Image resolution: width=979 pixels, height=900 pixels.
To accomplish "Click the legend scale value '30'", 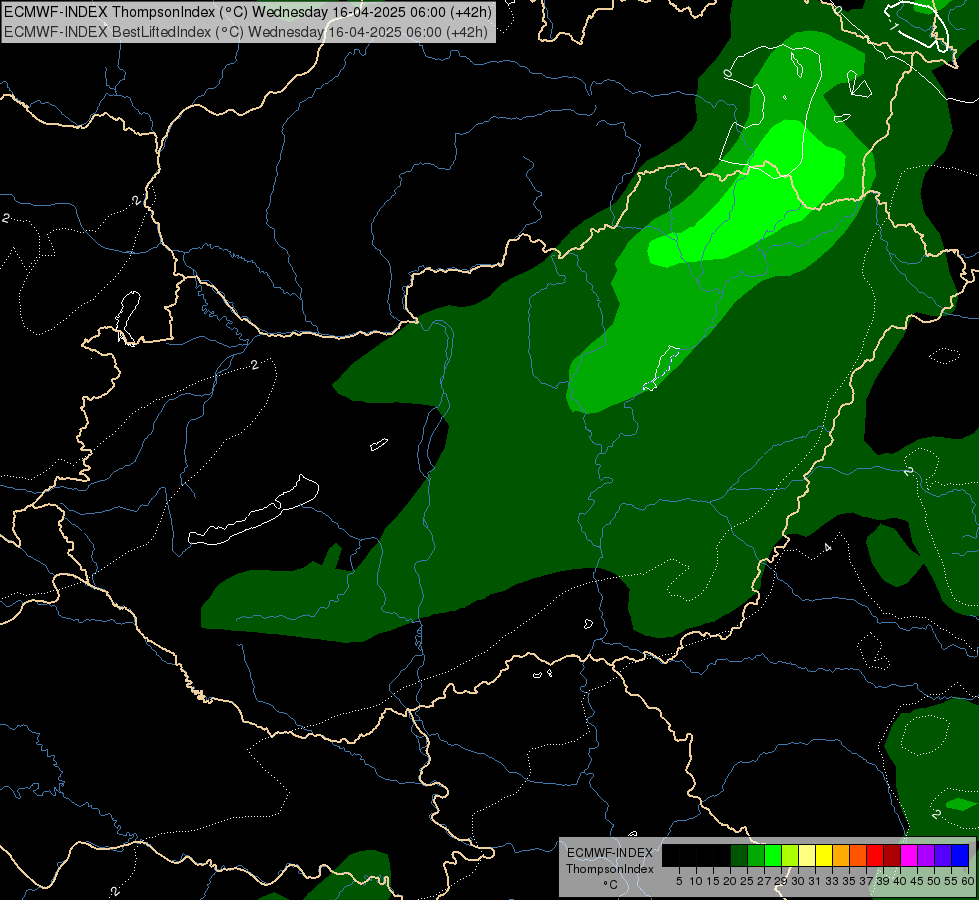I will pos(797,881).
